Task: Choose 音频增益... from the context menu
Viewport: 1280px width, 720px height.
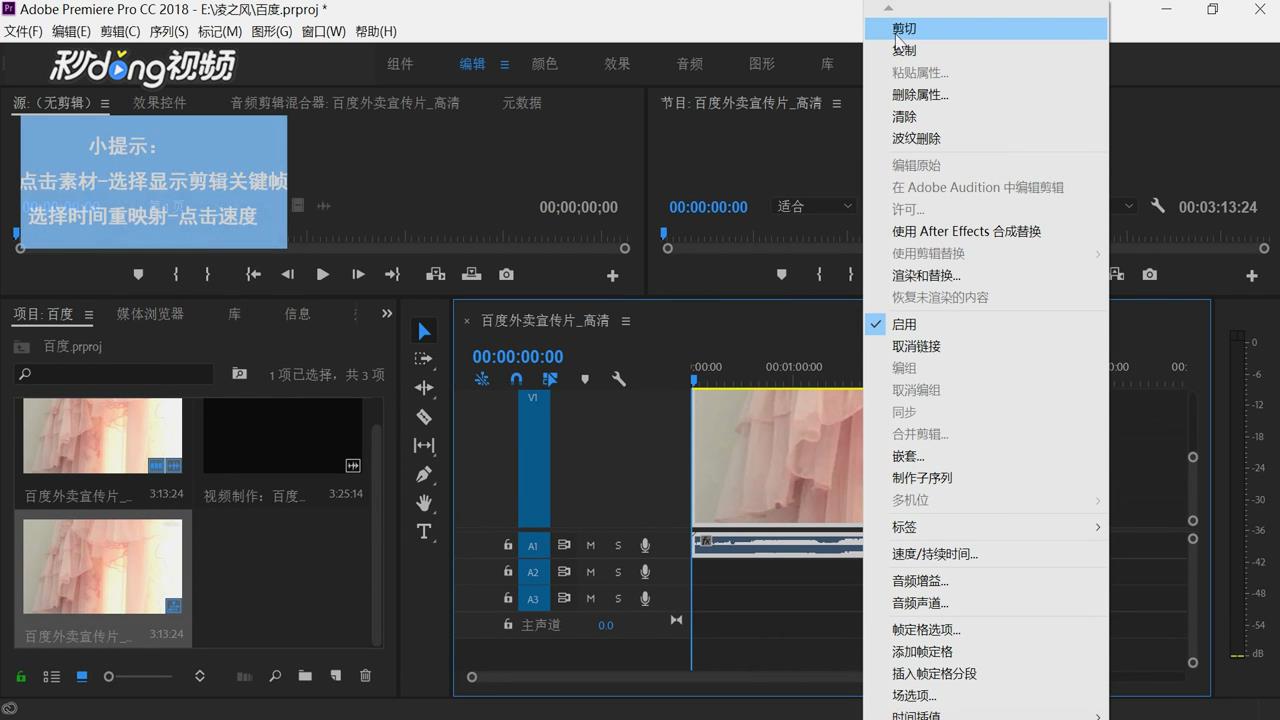Action: point(986,581)
